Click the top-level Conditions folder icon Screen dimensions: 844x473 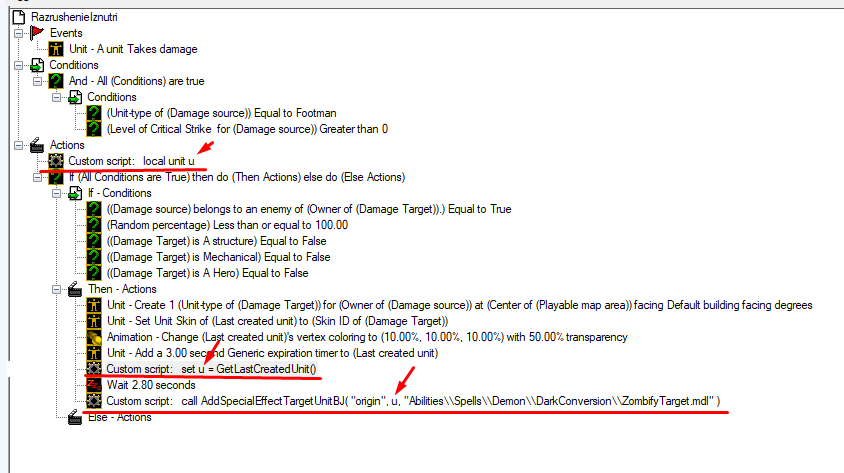click(x=37, y=65)
